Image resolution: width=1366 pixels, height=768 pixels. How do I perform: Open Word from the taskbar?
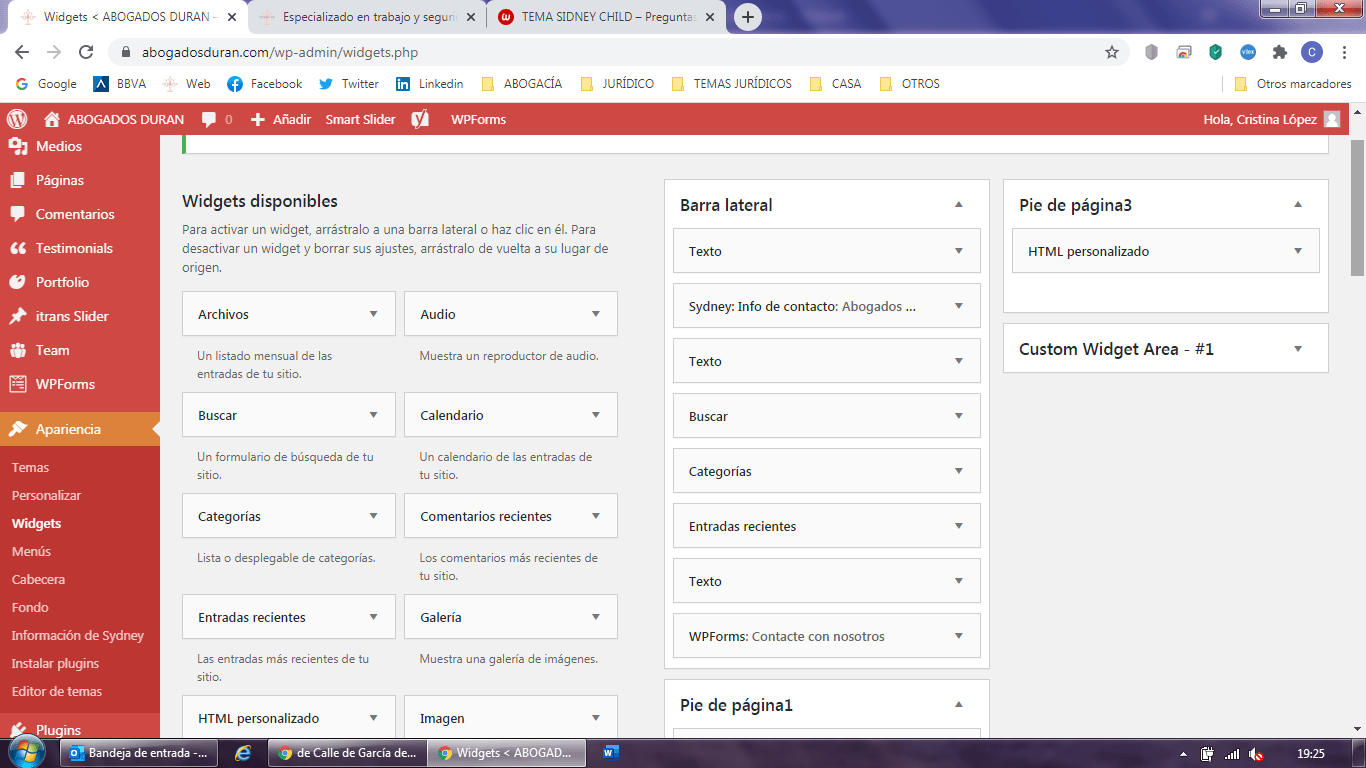pos(611,753)
